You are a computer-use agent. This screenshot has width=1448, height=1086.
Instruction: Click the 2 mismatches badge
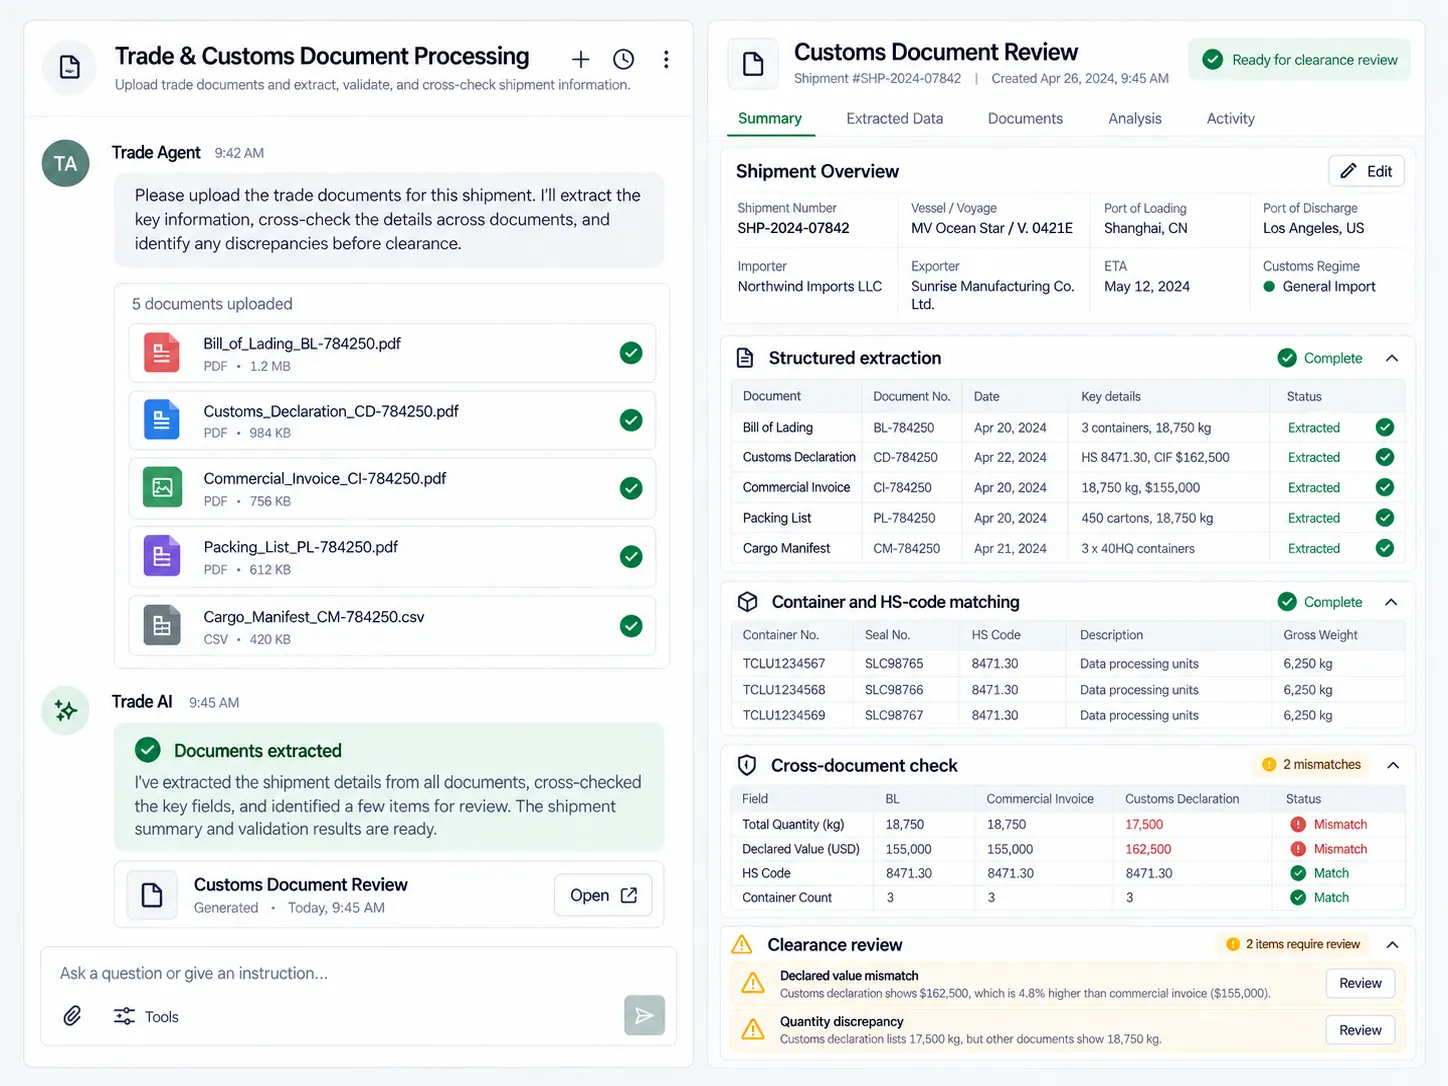1311,765
